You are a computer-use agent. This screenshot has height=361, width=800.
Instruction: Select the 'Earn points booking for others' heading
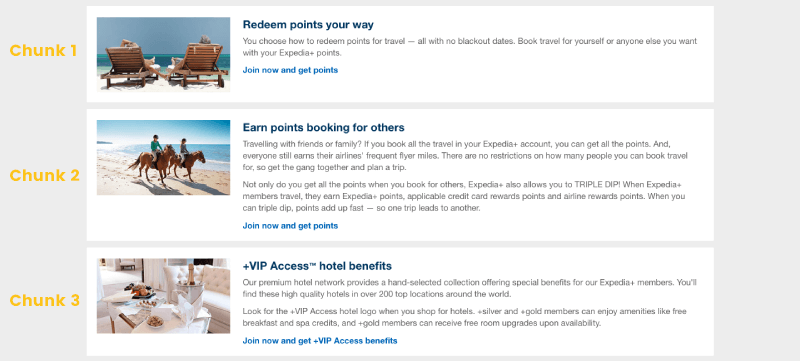(x=323, y=127)
